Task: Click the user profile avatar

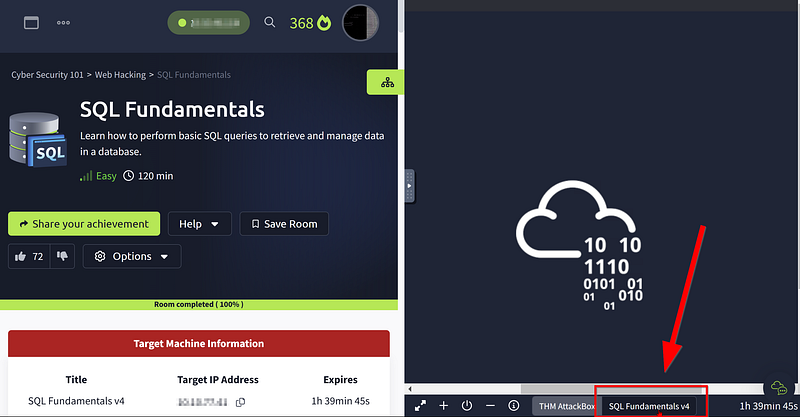Action: [360, 22]
